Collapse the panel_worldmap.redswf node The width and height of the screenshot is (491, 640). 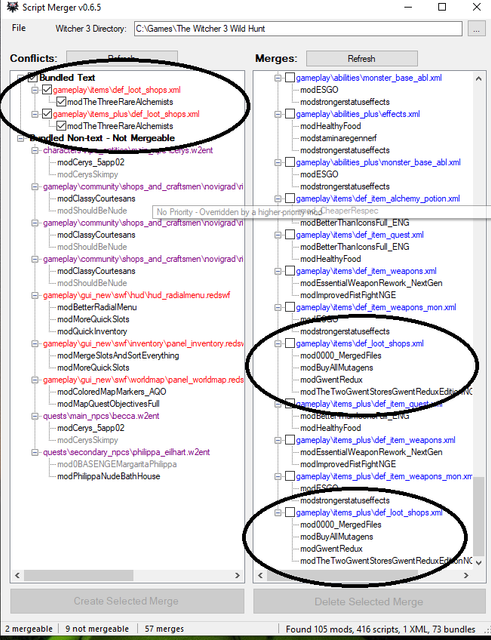(x=35, y=380)
